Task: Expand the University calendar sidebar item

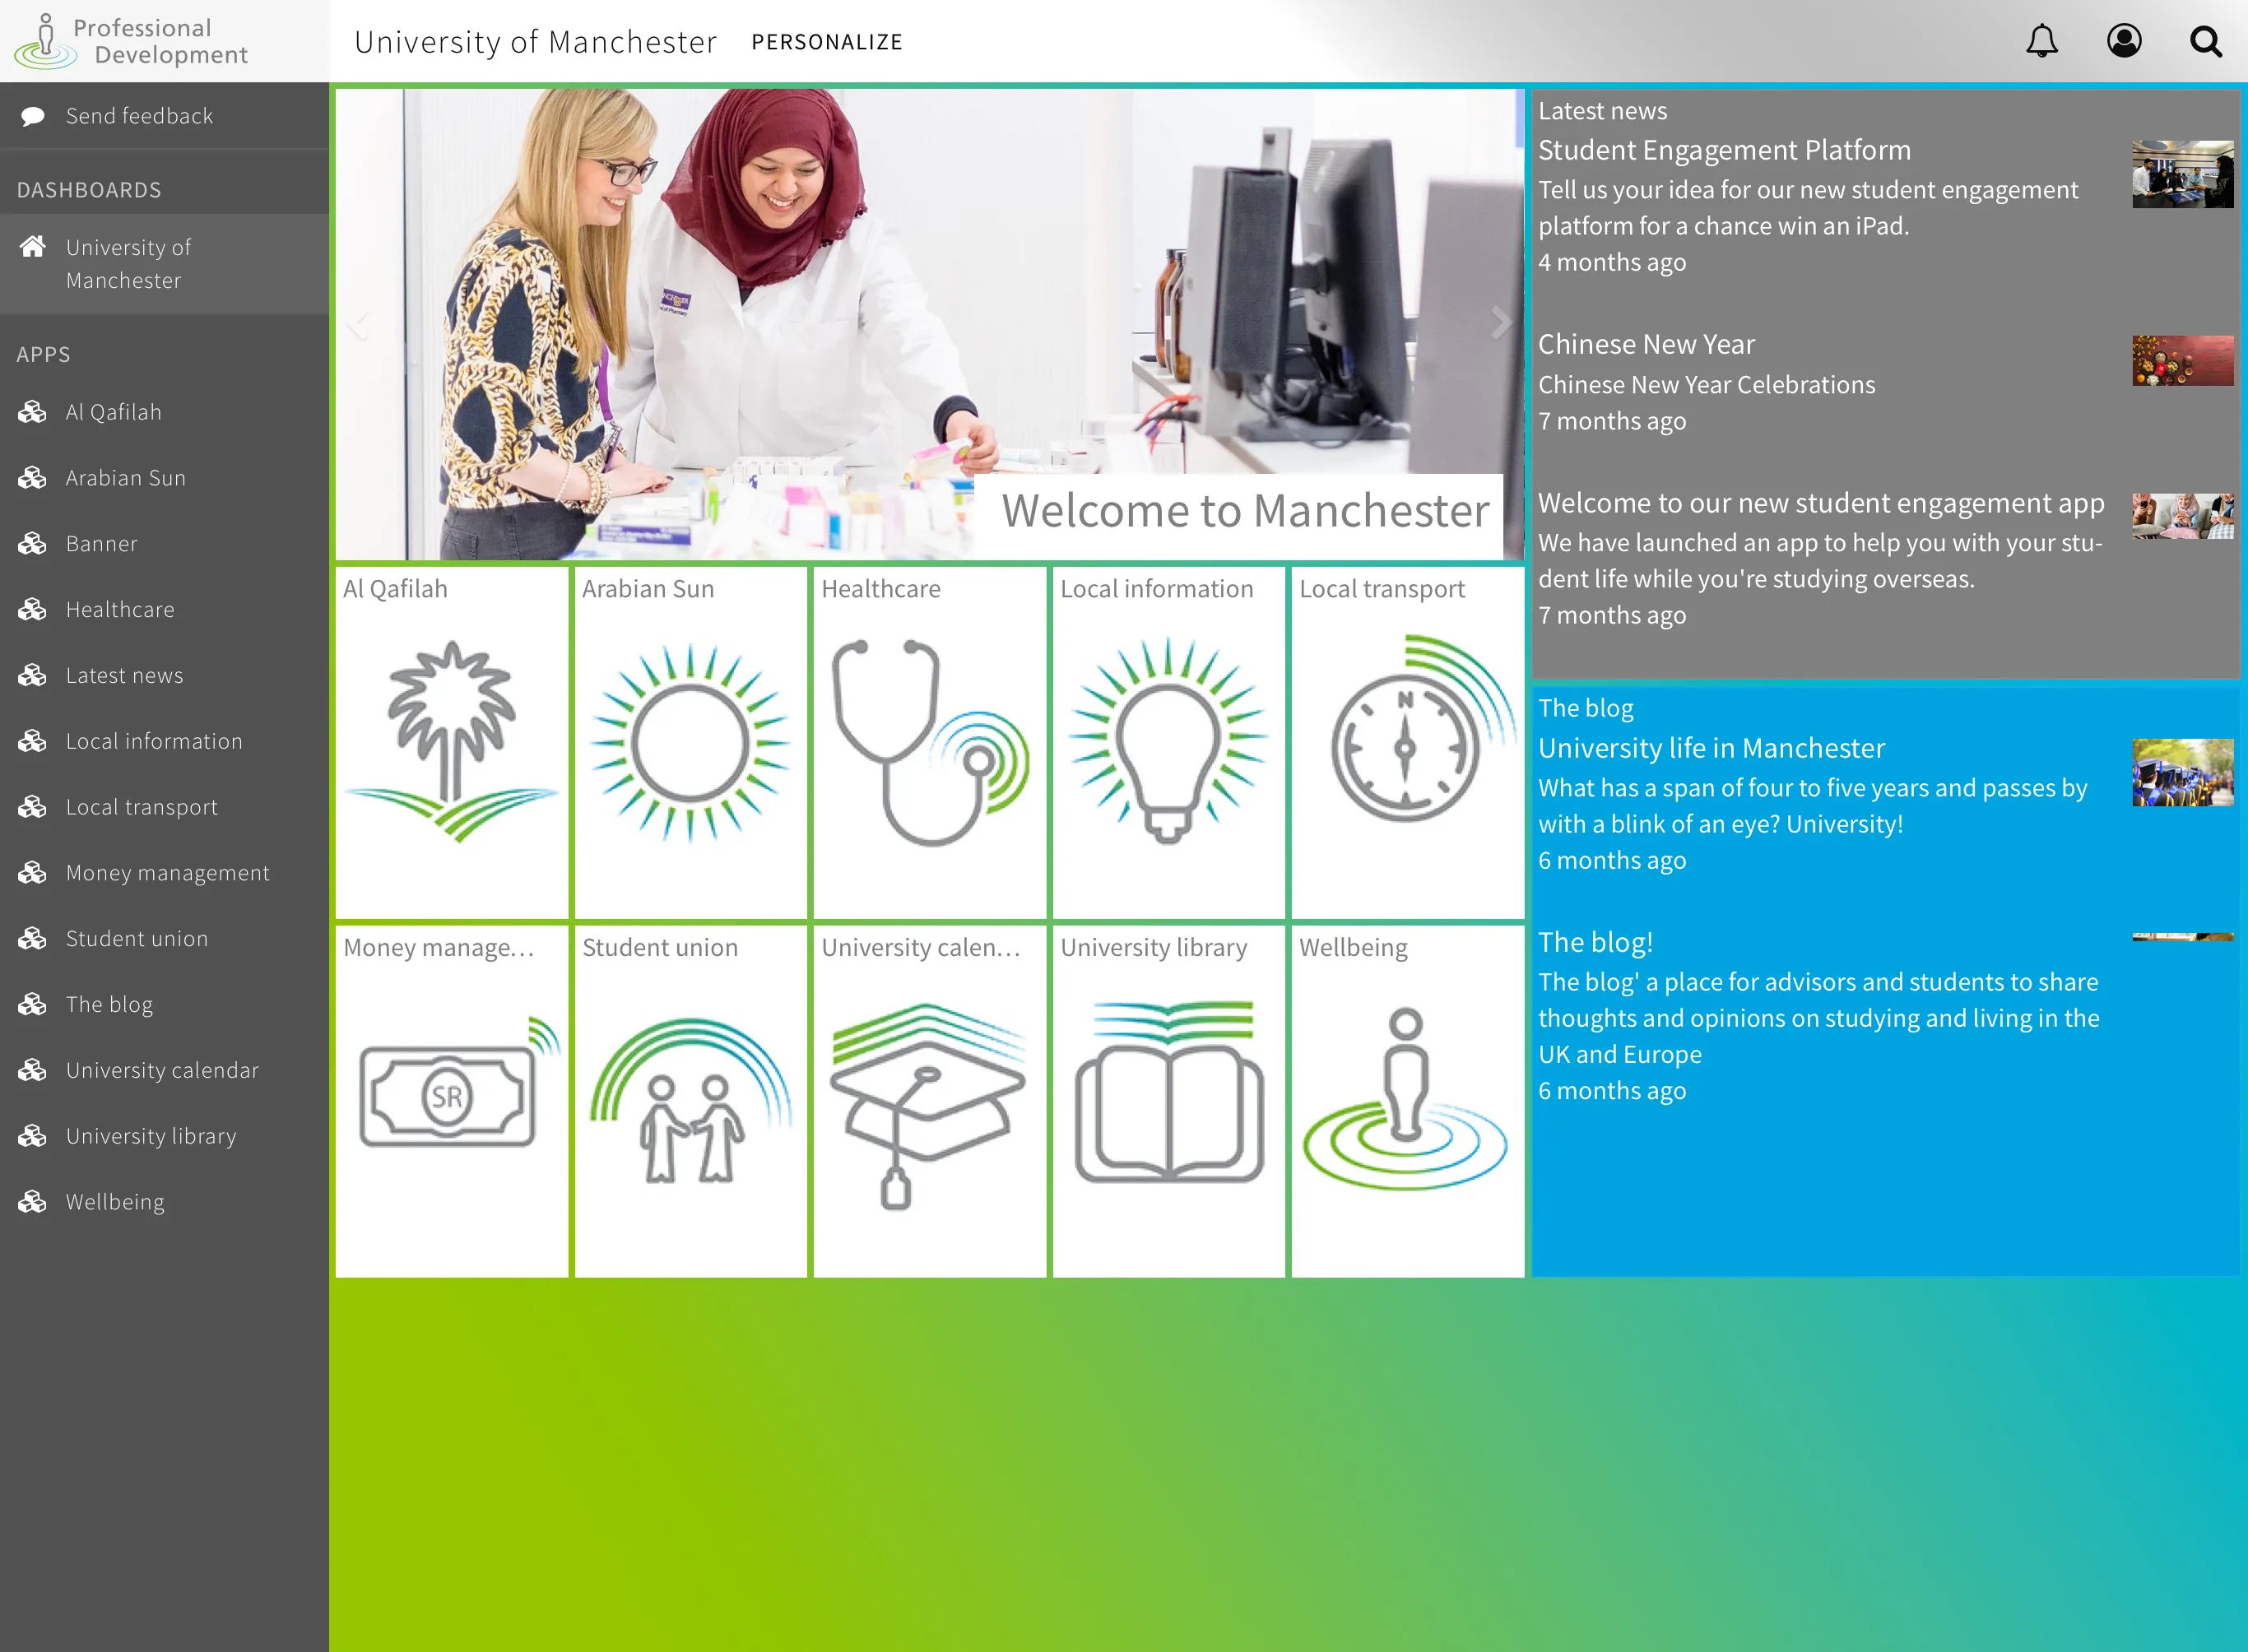Action: tap(162, 1070)
